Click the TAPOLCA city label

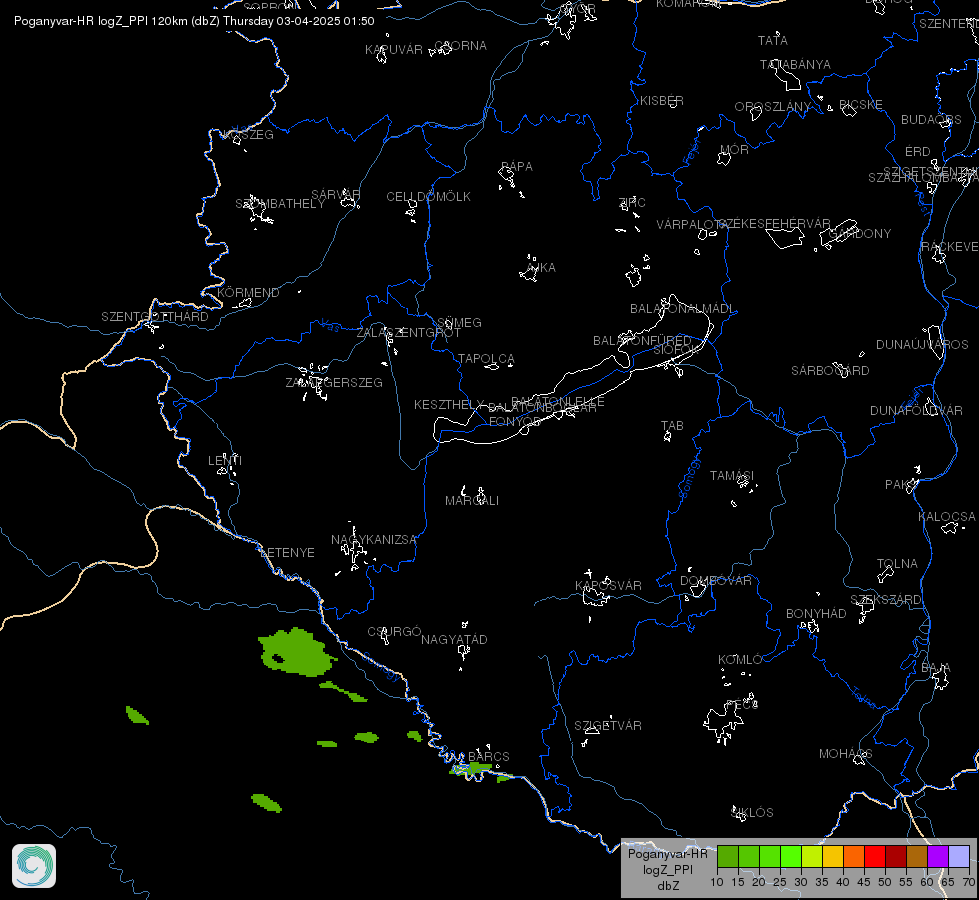coord(486,359)
